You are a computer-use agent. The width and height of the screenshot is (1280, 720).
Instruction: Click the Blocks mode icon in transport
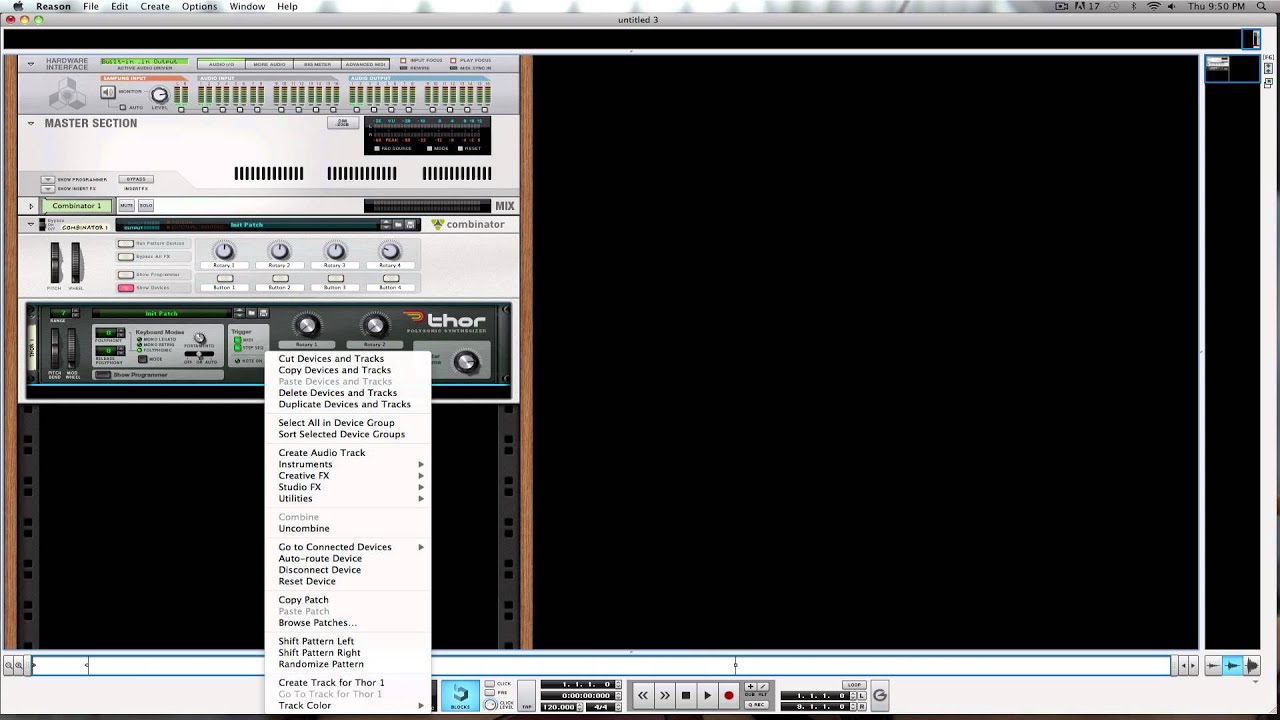point(460,695)
